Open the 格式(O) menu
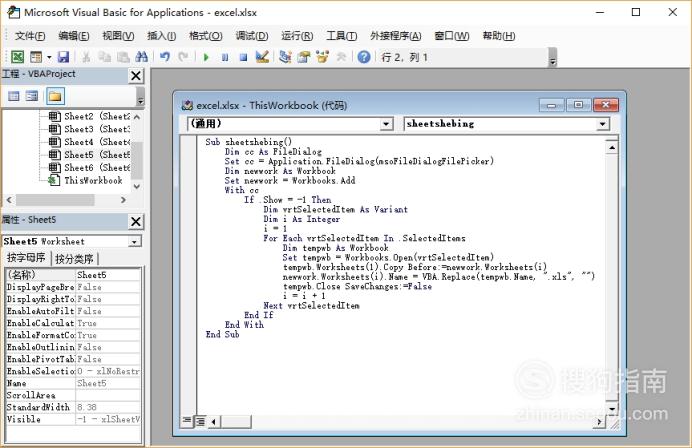The height and width of the screenshot is (448, 692). click(206, 36)
